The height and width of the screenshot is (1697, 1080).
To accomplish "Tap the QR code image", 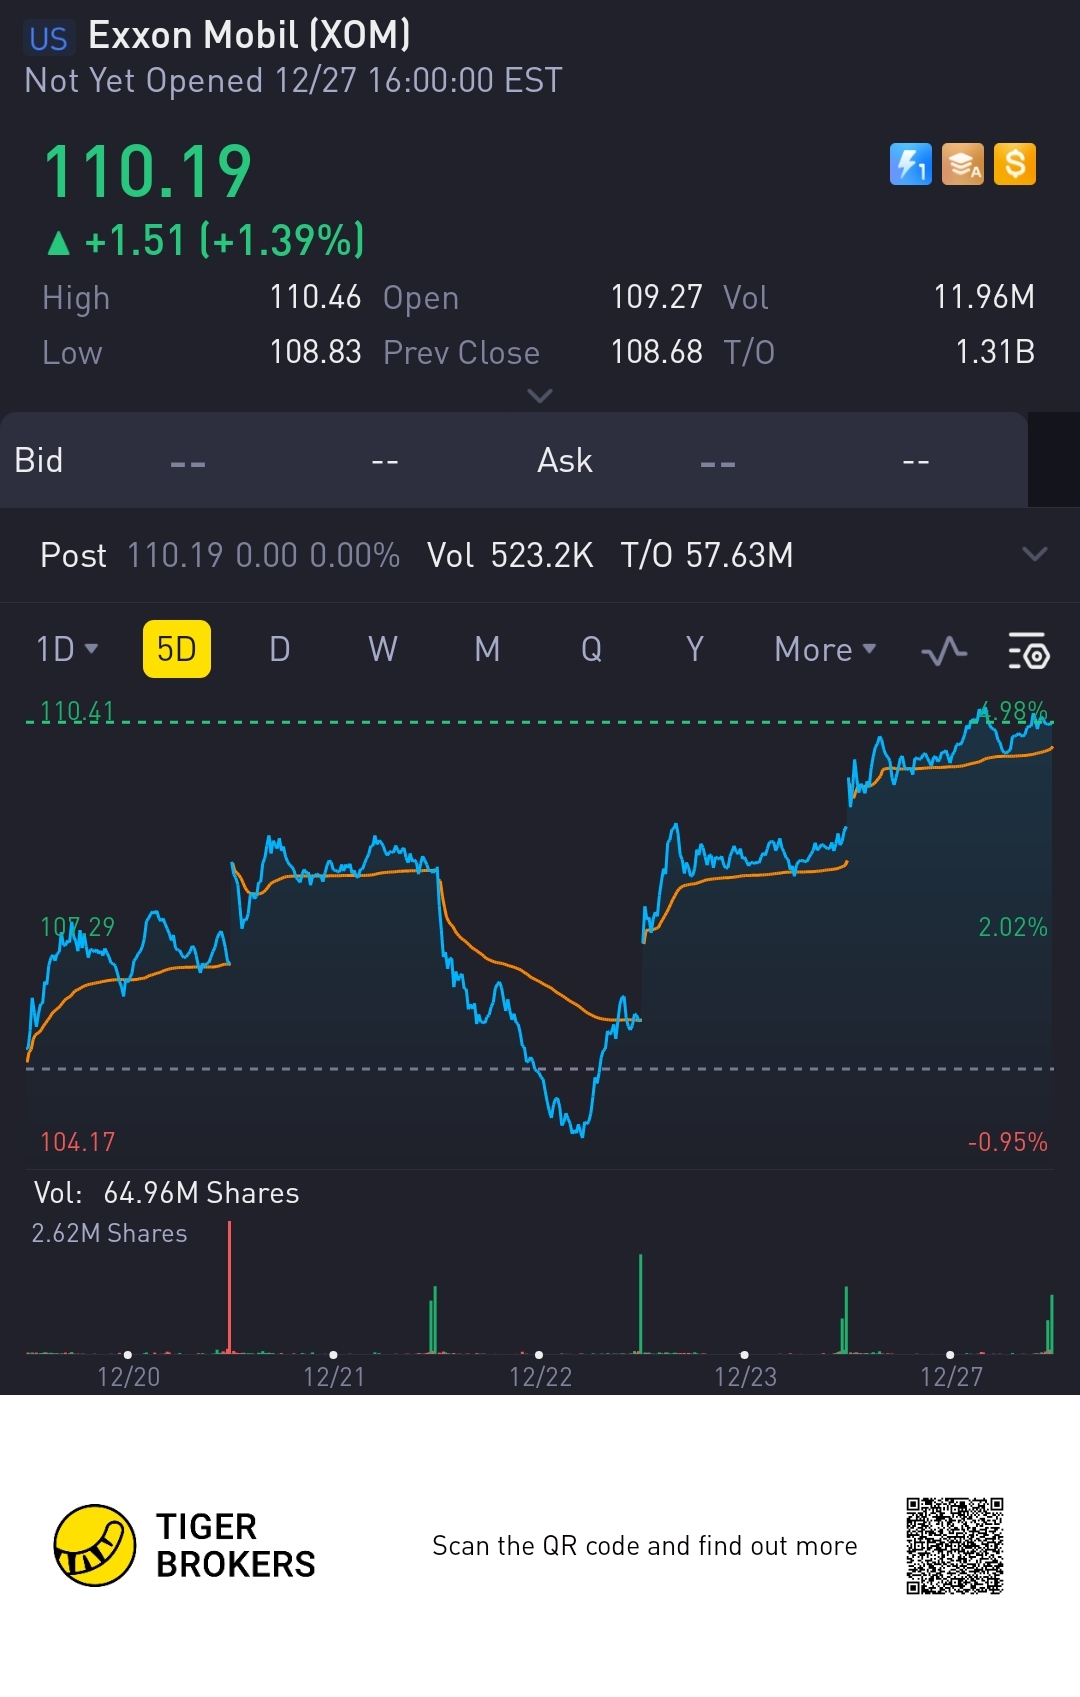I will [954, 1545].
